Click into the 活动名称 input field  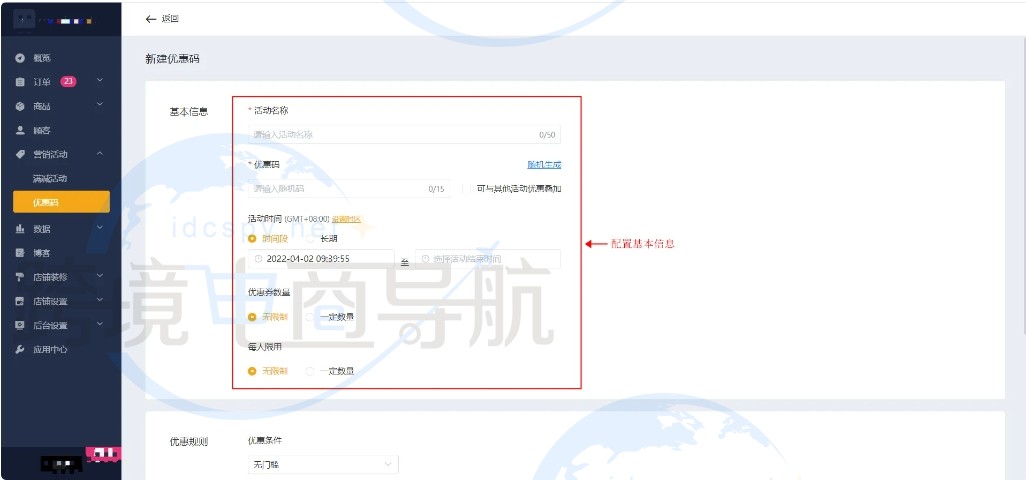(x=404, y=134)
